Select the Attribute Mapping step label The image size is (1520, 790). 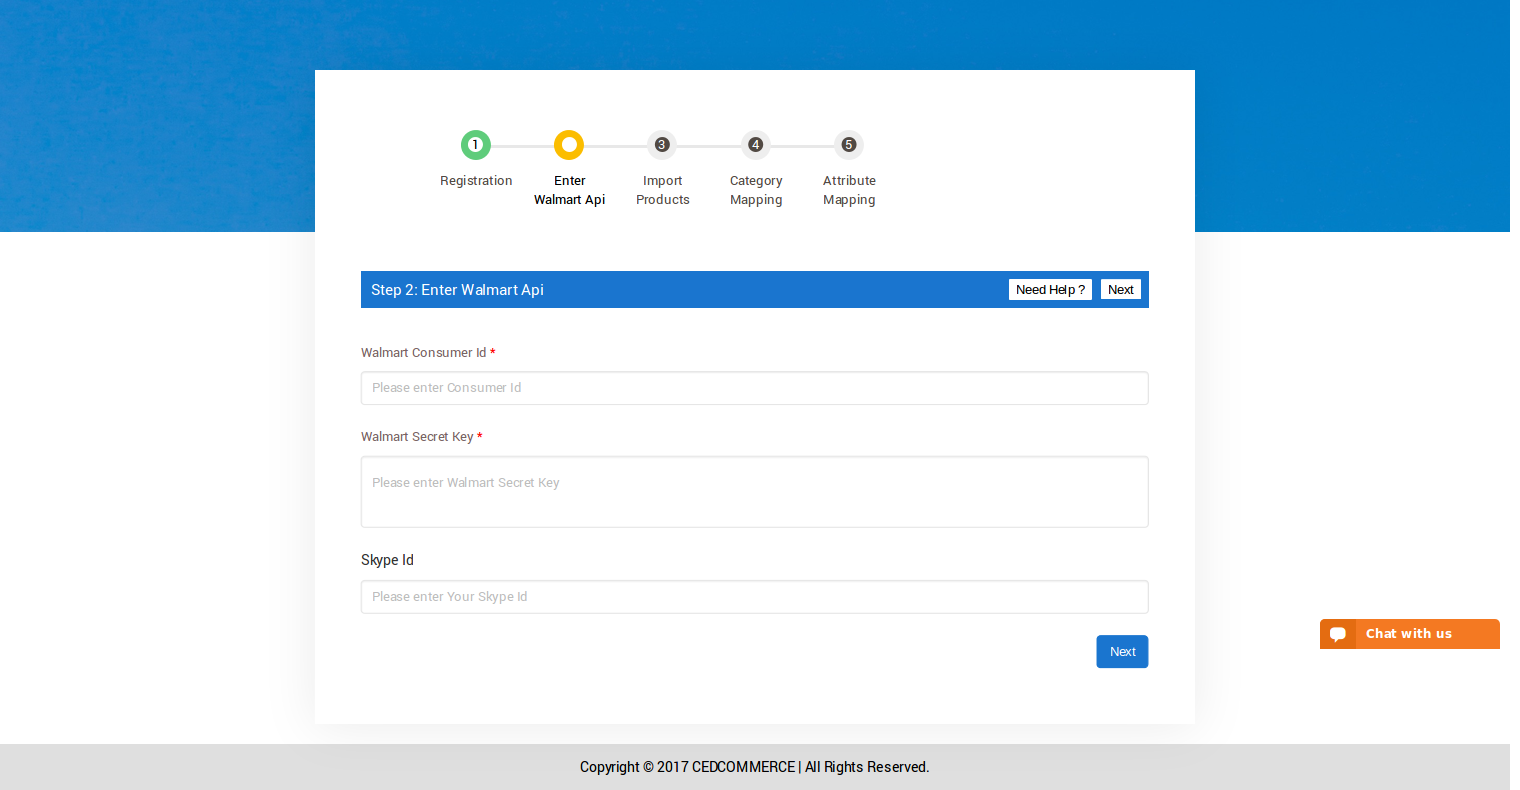tap(849, 190)
